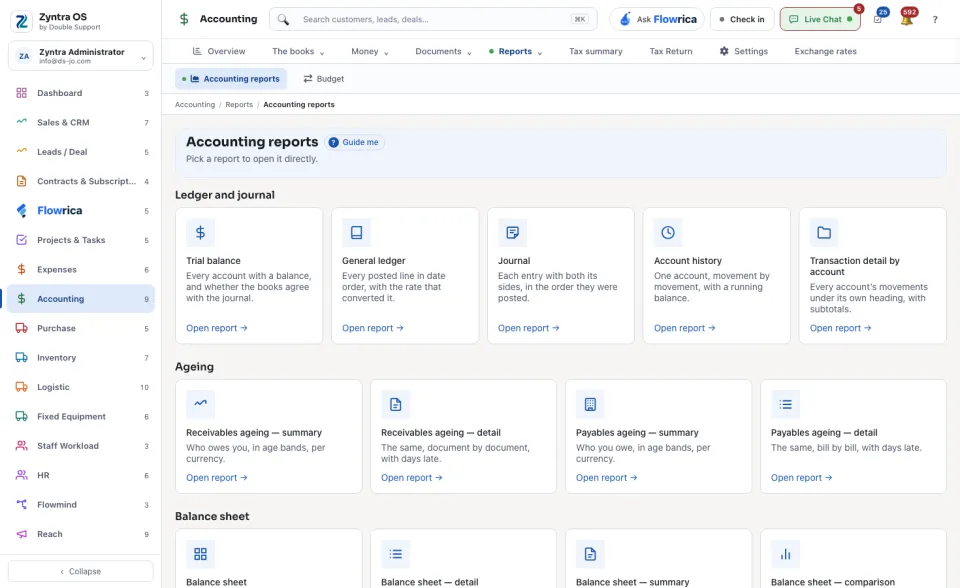Click the Guide me button

[354, 142]
